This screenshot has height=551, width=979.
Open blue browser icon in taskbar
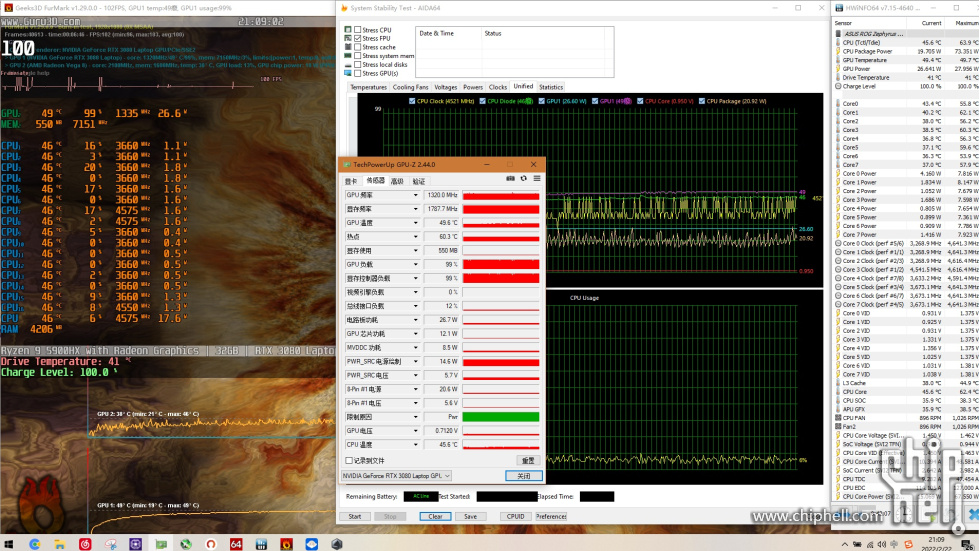(34, 544)
